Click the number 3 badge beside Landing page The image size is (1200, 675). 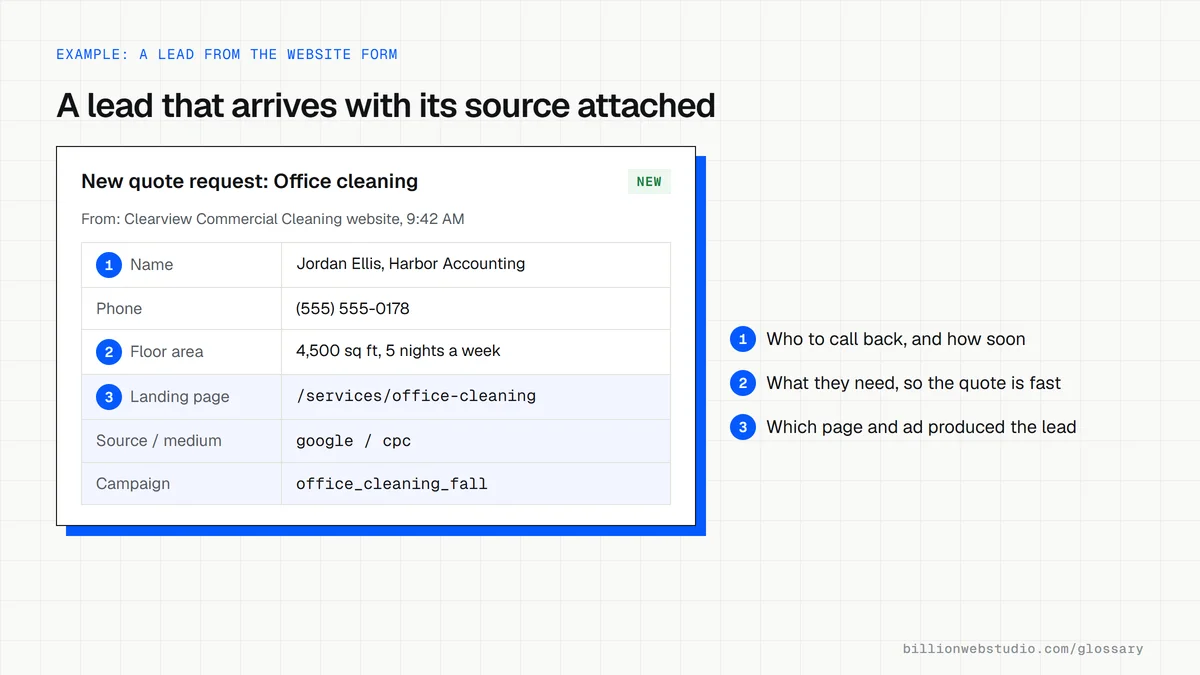tap(109, 397)
